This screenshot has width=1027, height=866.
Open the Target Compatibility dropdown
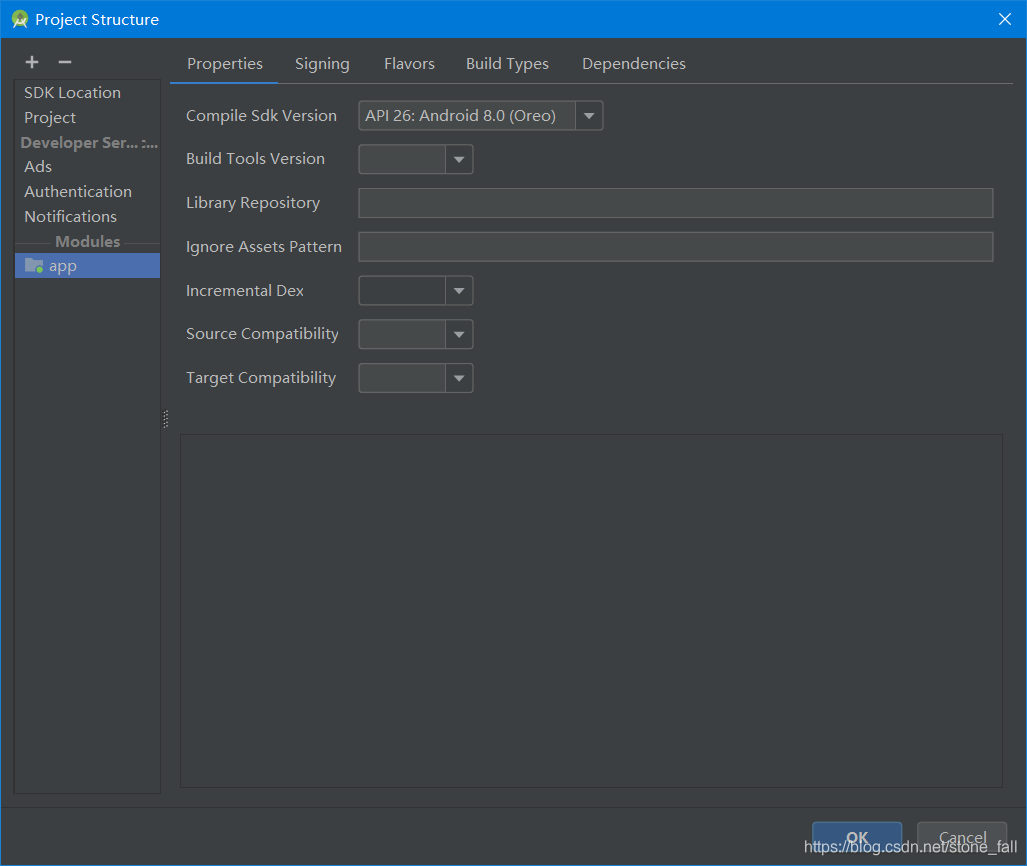[459, 378]
